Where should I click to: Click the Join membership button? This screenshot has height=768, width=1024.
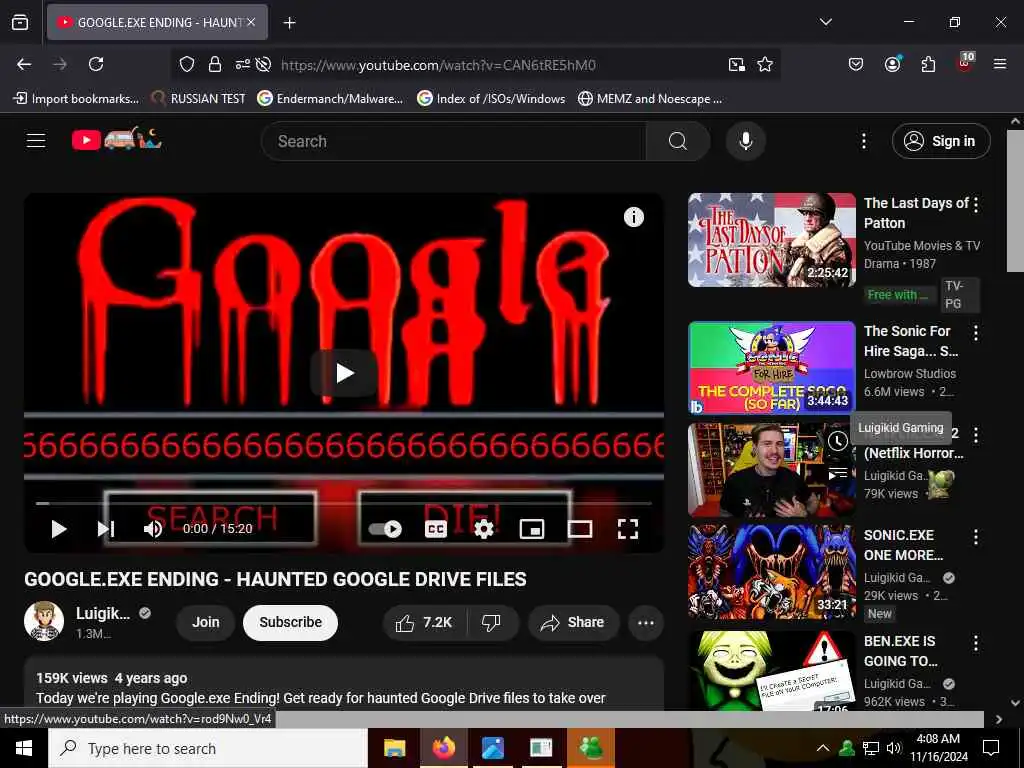point(205,622)
